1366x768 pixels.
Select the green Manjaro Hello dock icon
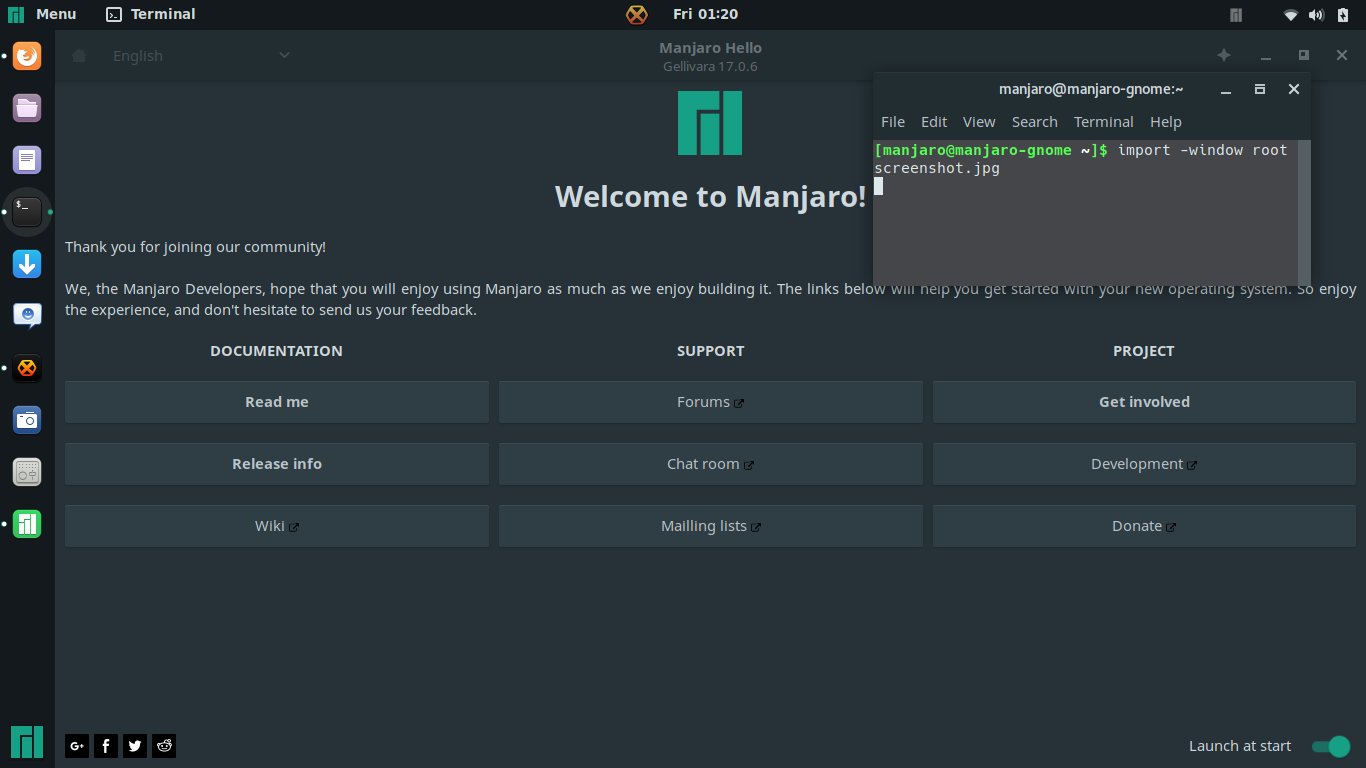point(27,524)
